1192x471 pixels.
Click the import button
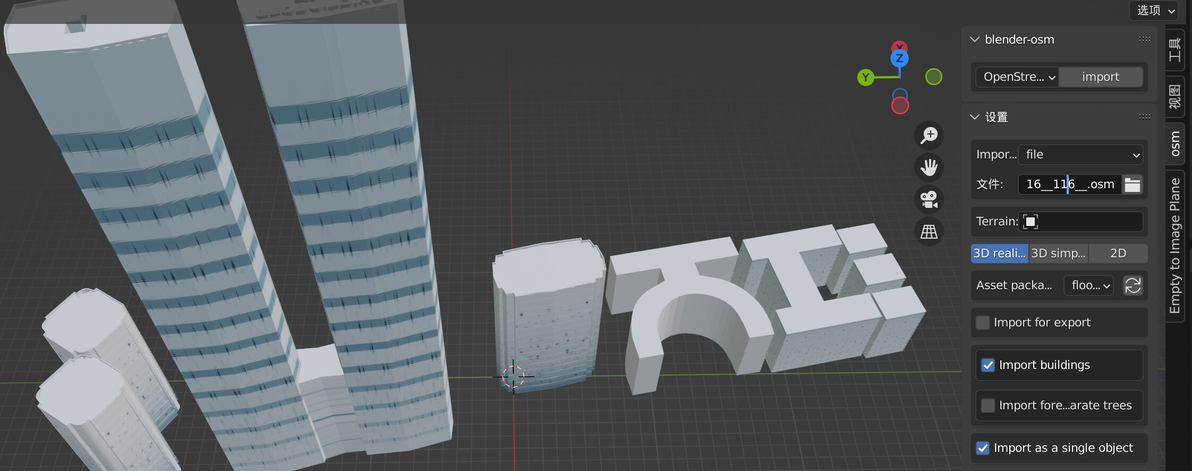click(x=1101, y=77)
